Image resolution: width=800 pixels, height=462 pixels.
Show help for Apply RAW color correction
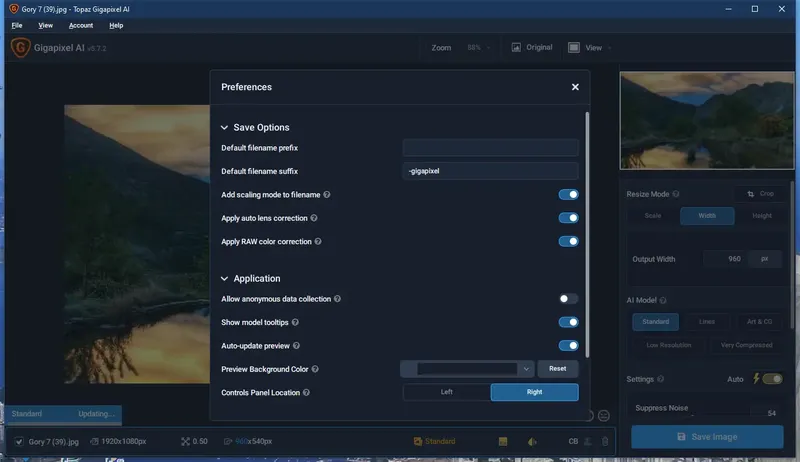click(x=318, y=241)
